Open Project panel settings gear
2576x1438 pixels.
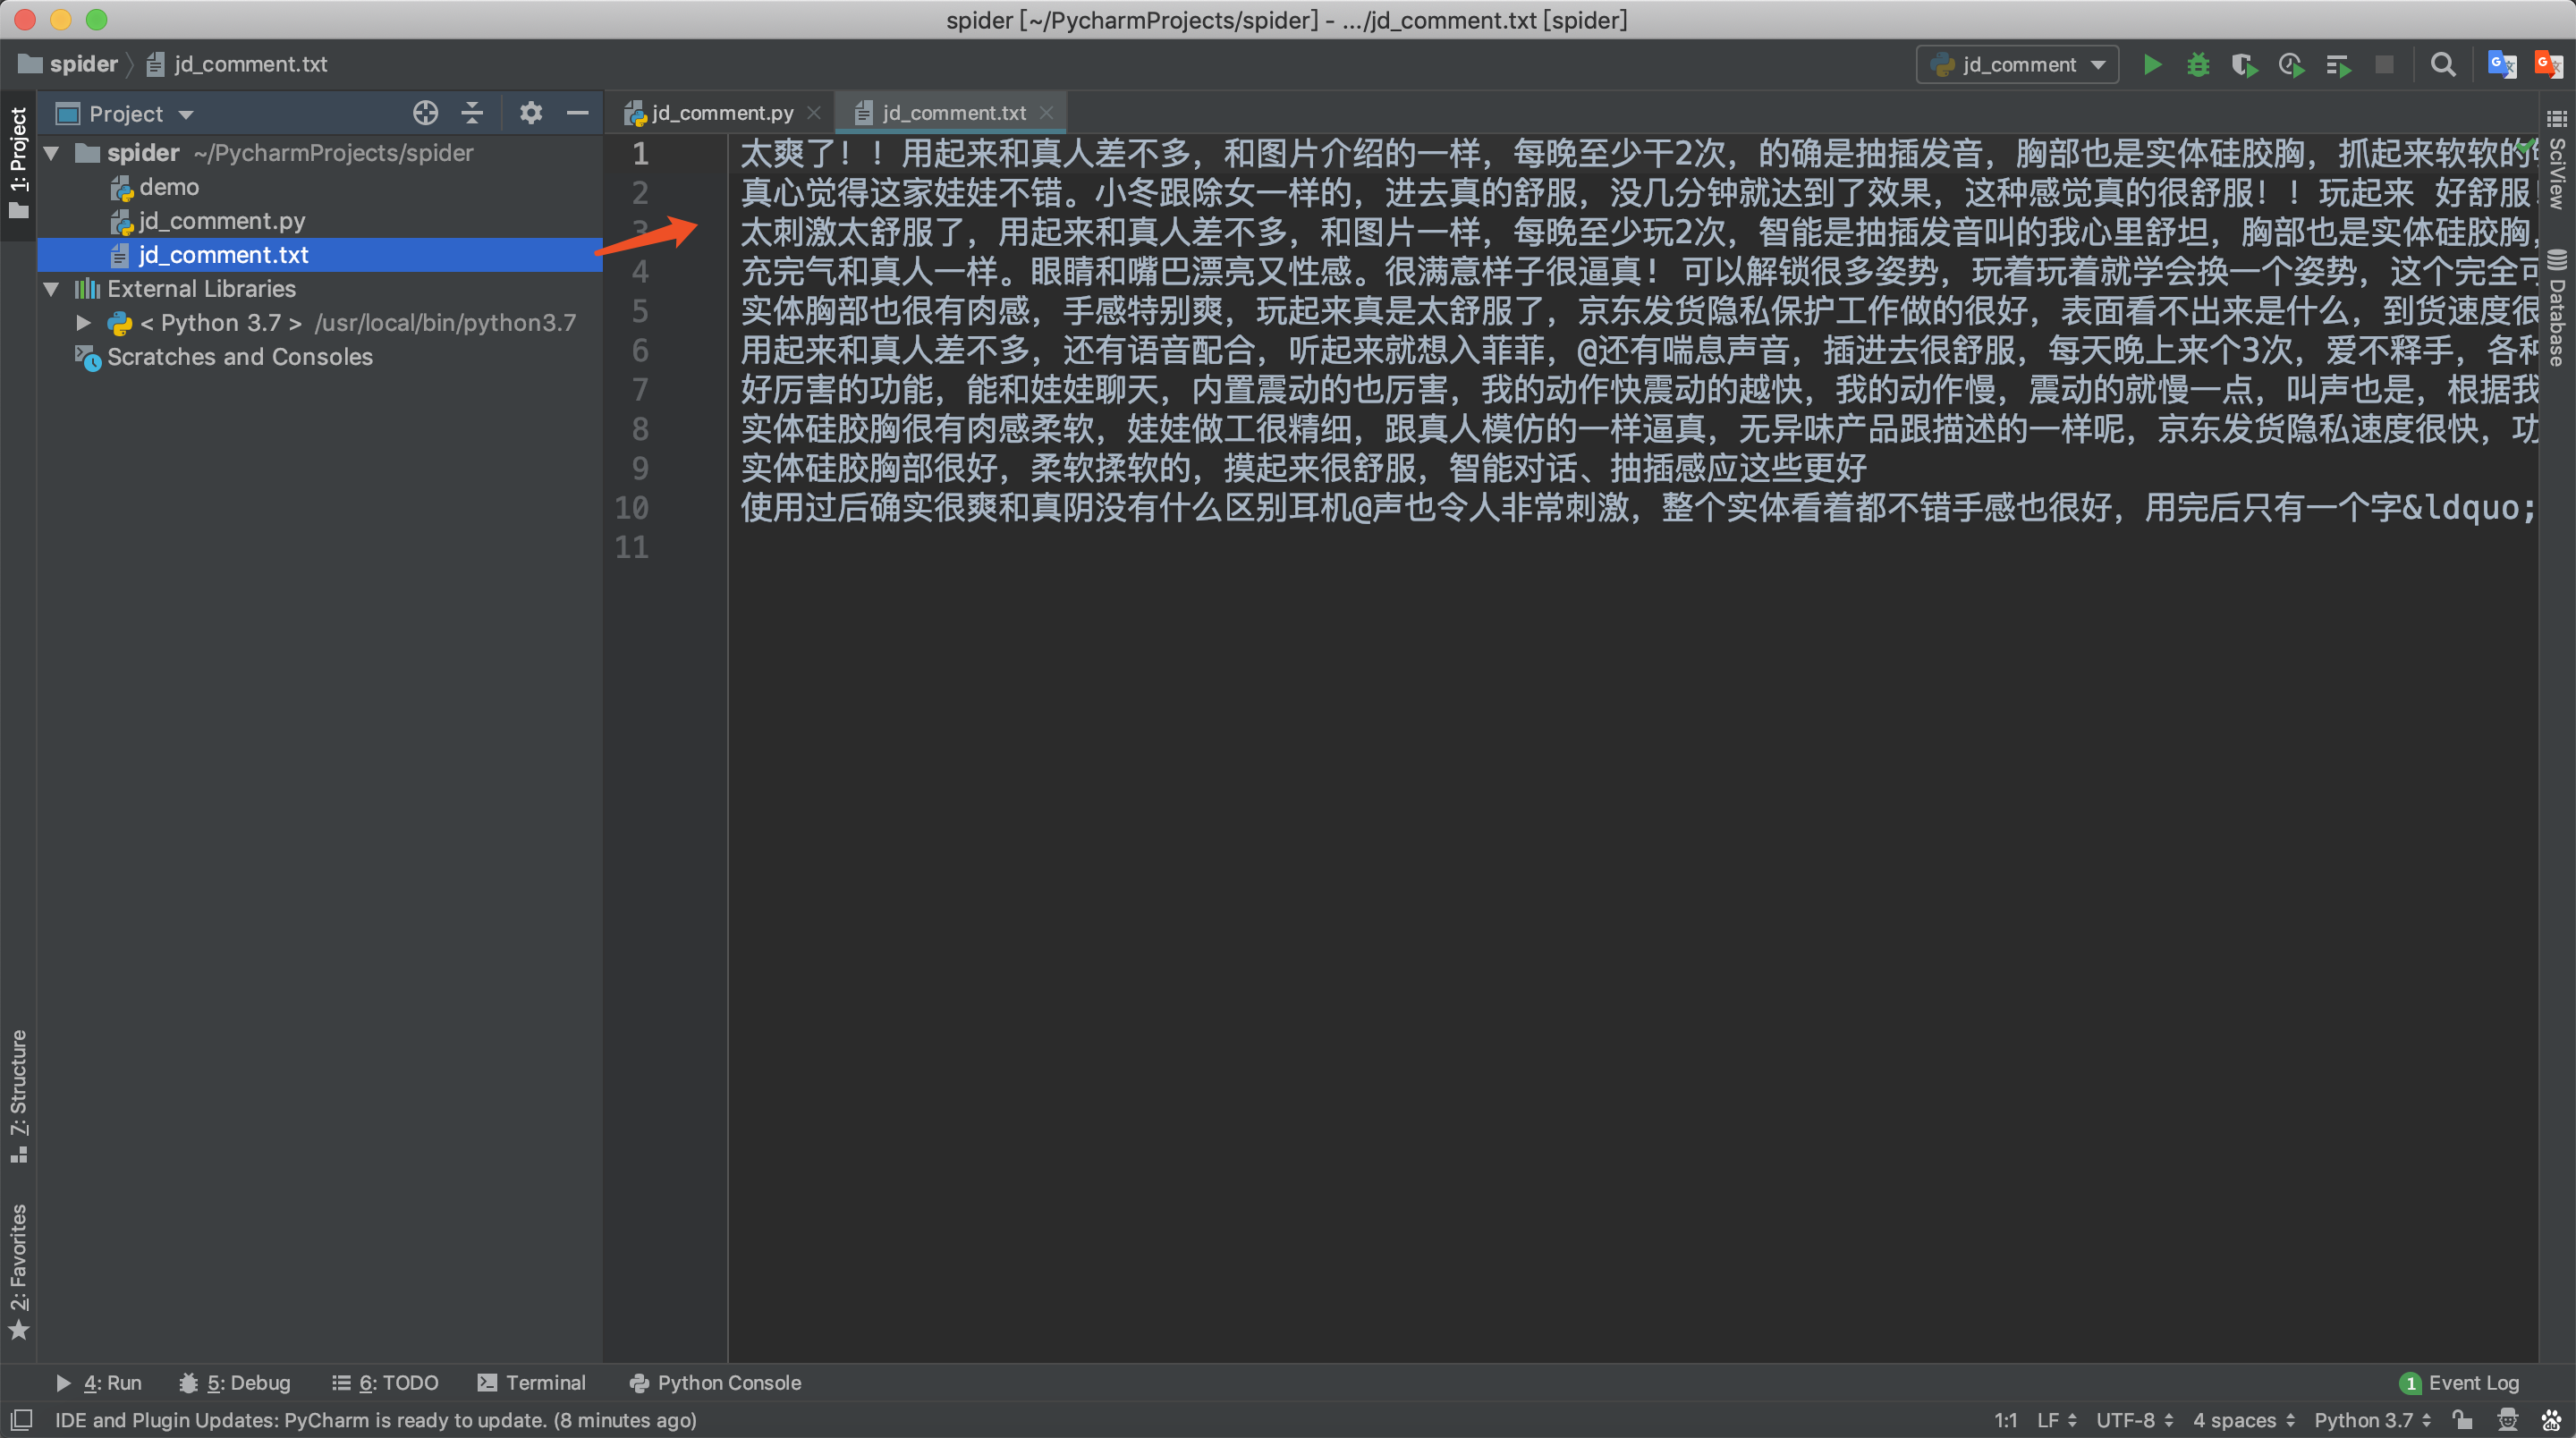[530, 113]
